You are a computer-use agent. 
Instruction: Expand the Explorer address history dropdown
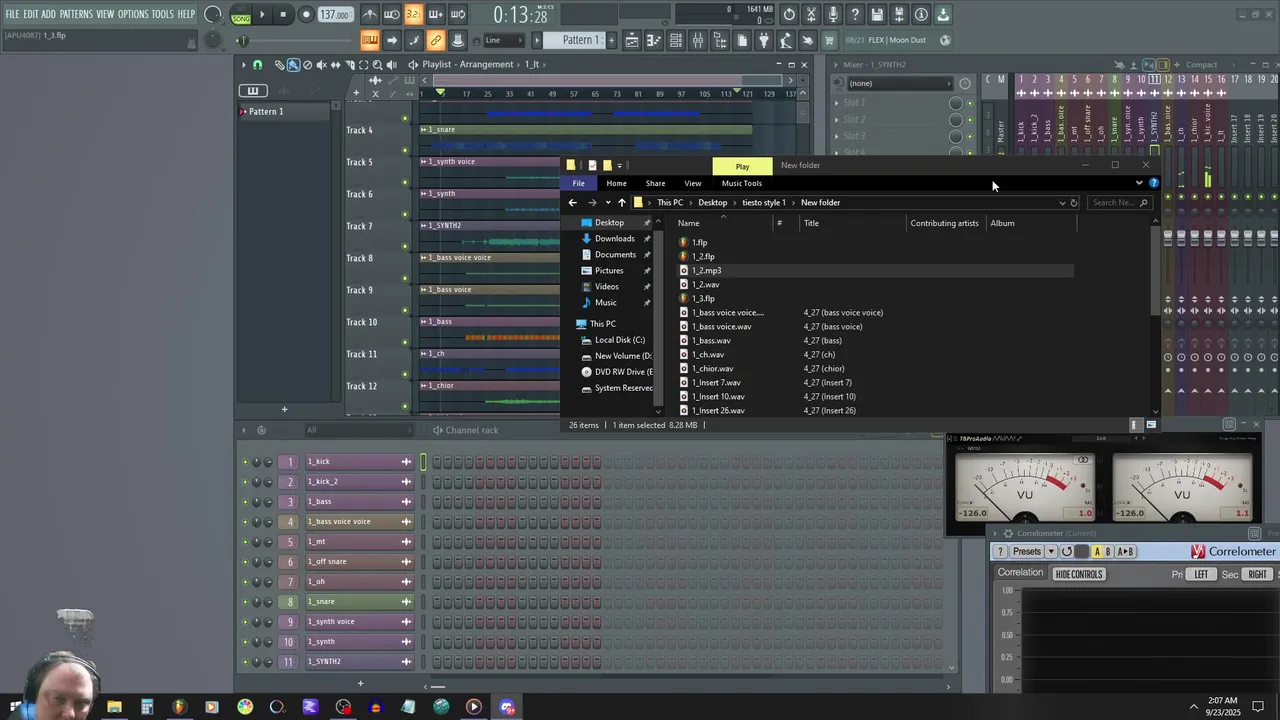pyautogui.click(x=1062, y=203)
